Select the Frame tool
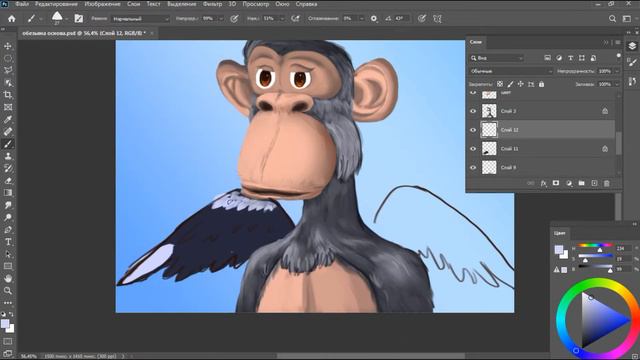 click(x=8, y=107)
